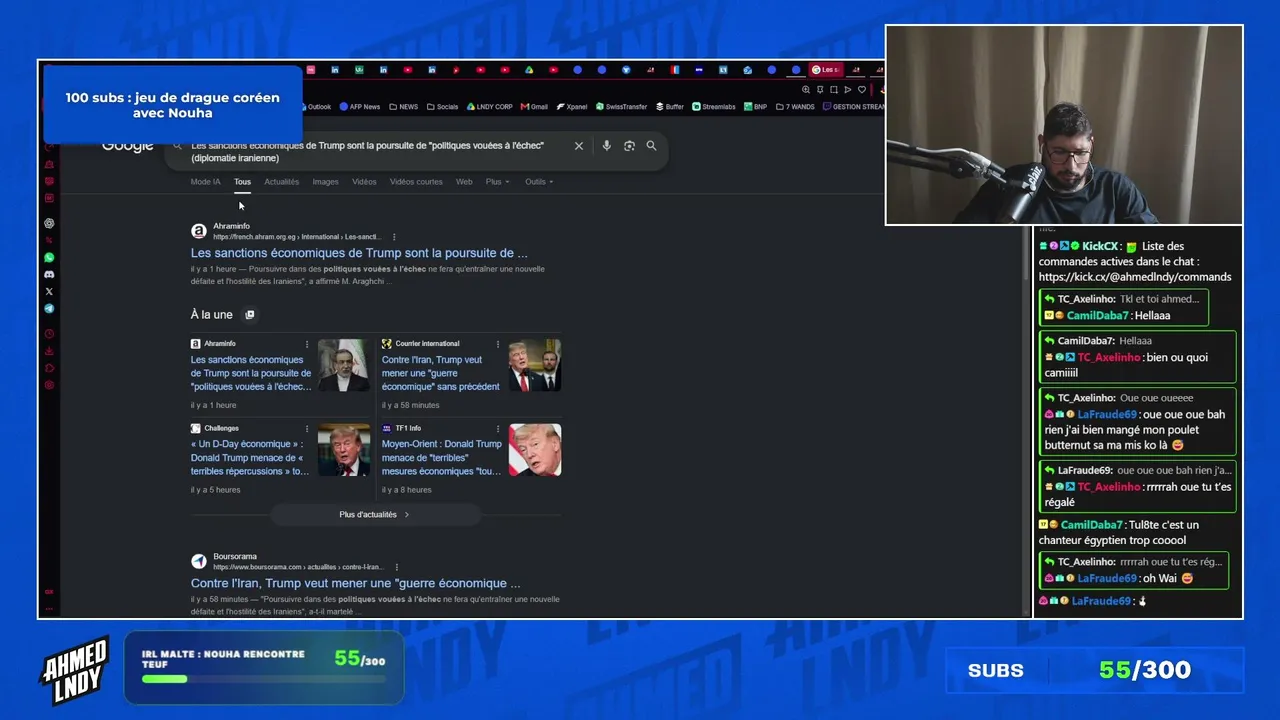Switch to the Images tab

[326, 182]
